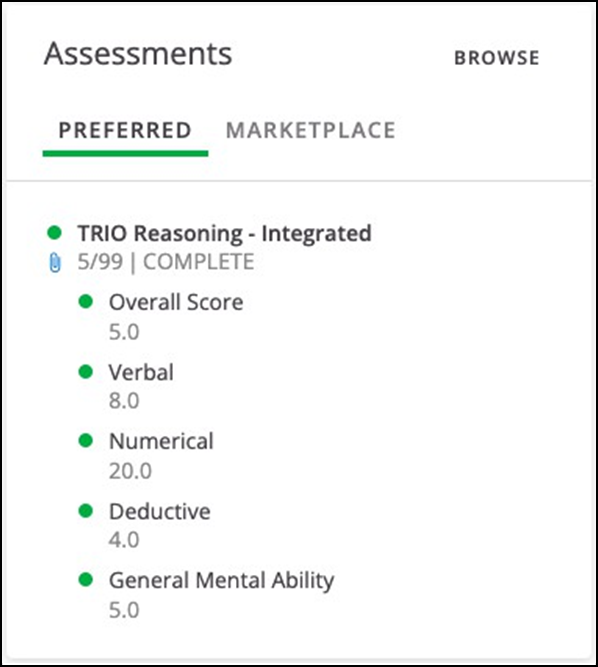Select the Verbal score label
Viewport: 598px width, 667px height.
141,372
